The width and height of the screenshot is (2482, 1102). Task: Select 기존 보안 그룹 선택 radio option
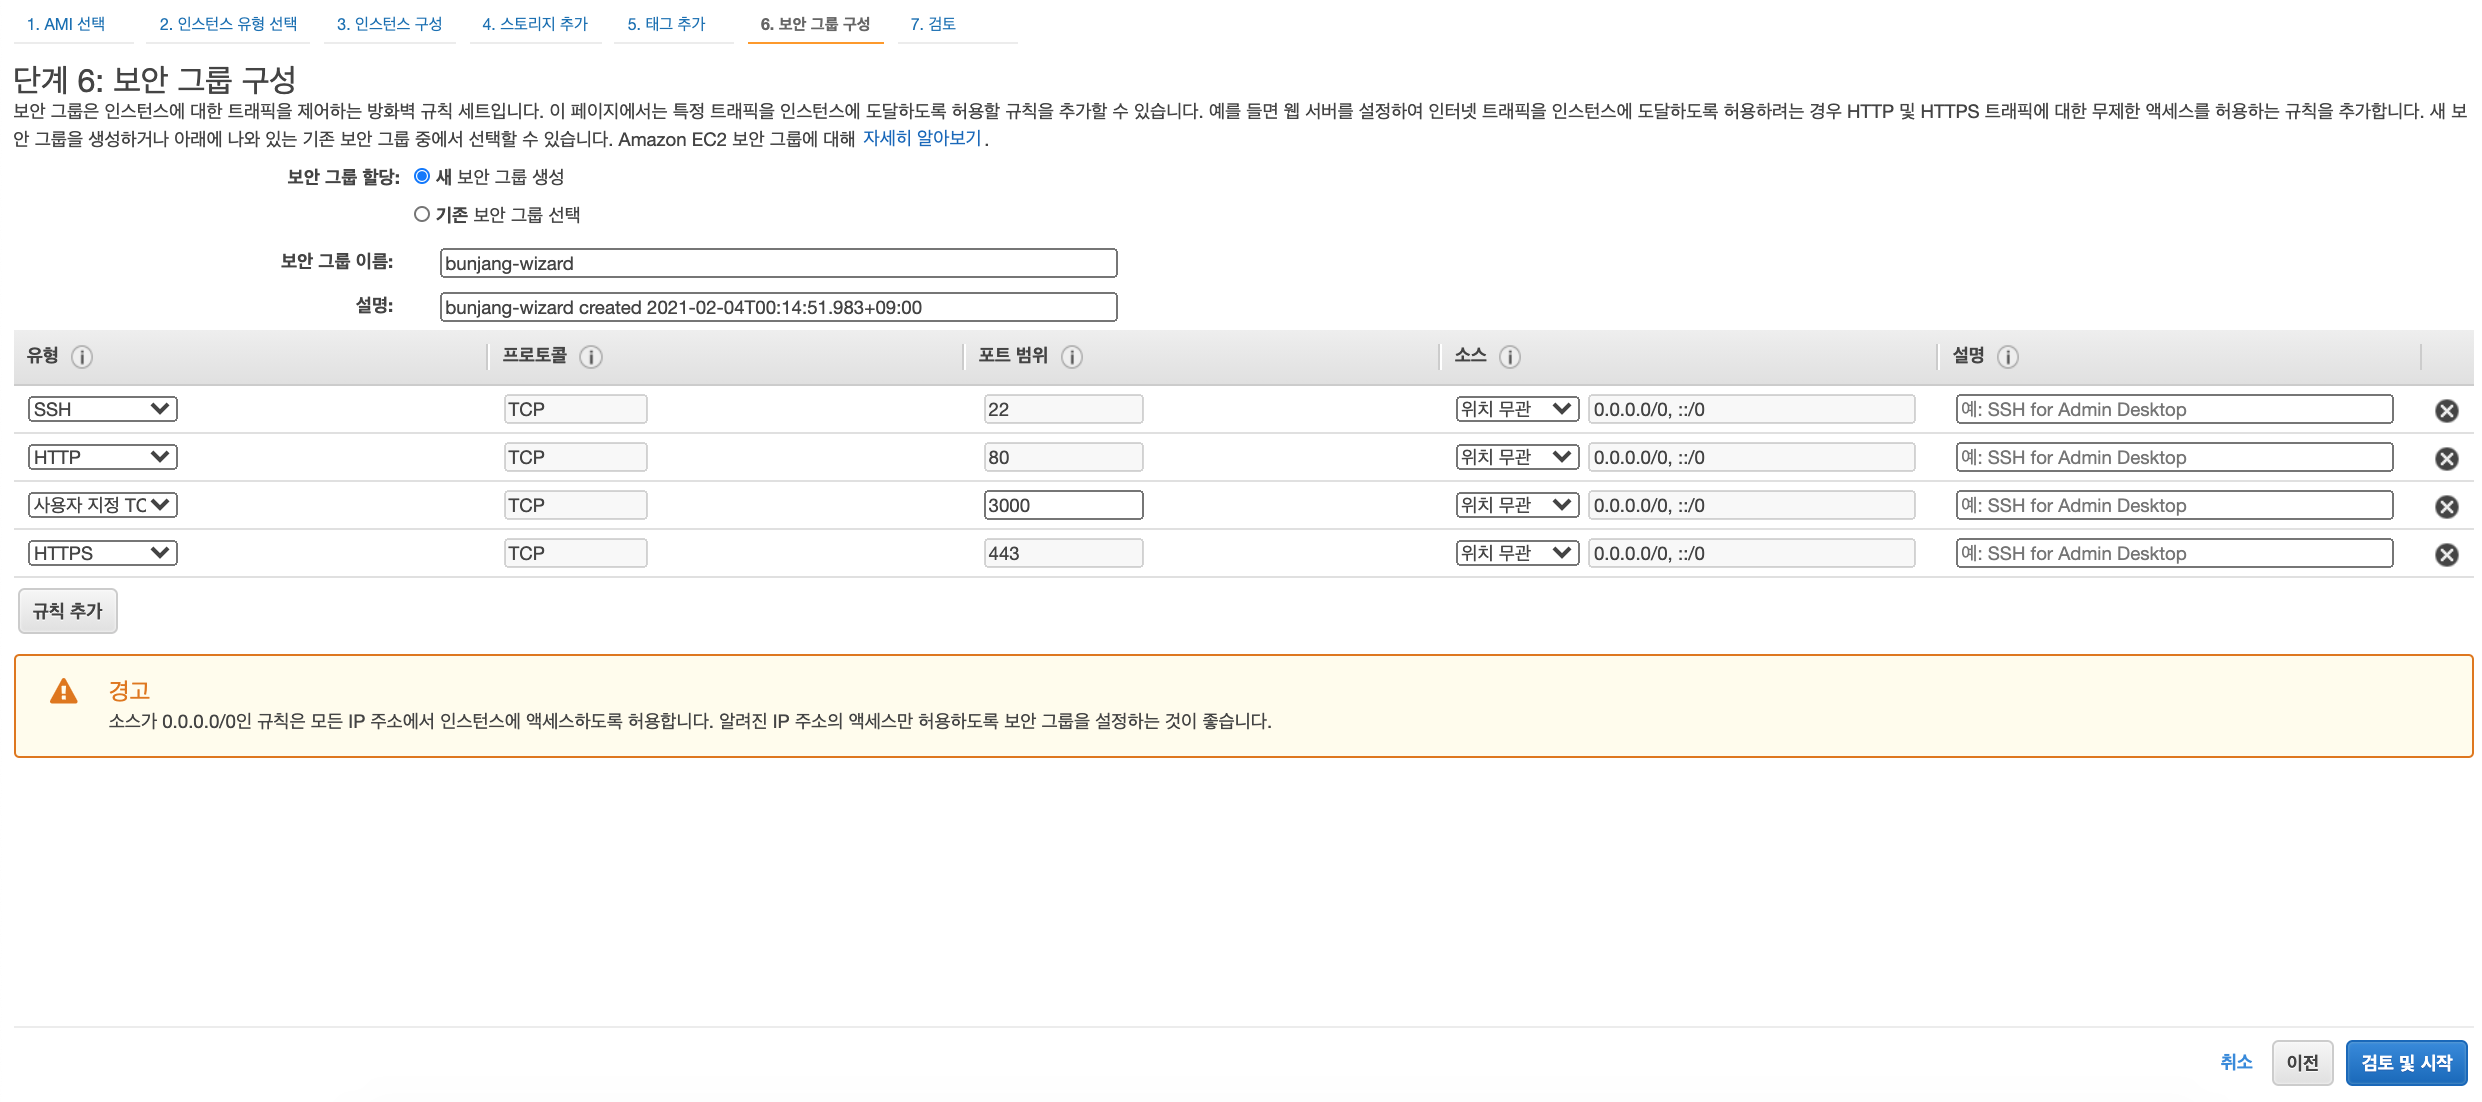click(x=422, y=215)
